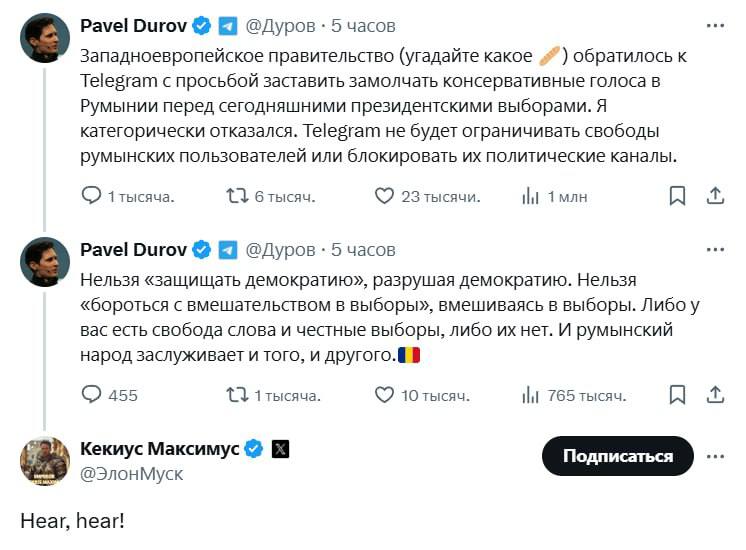Open Pavel Durov name on first post
This screenshot has width=746, height=550.
click(133, 25)
